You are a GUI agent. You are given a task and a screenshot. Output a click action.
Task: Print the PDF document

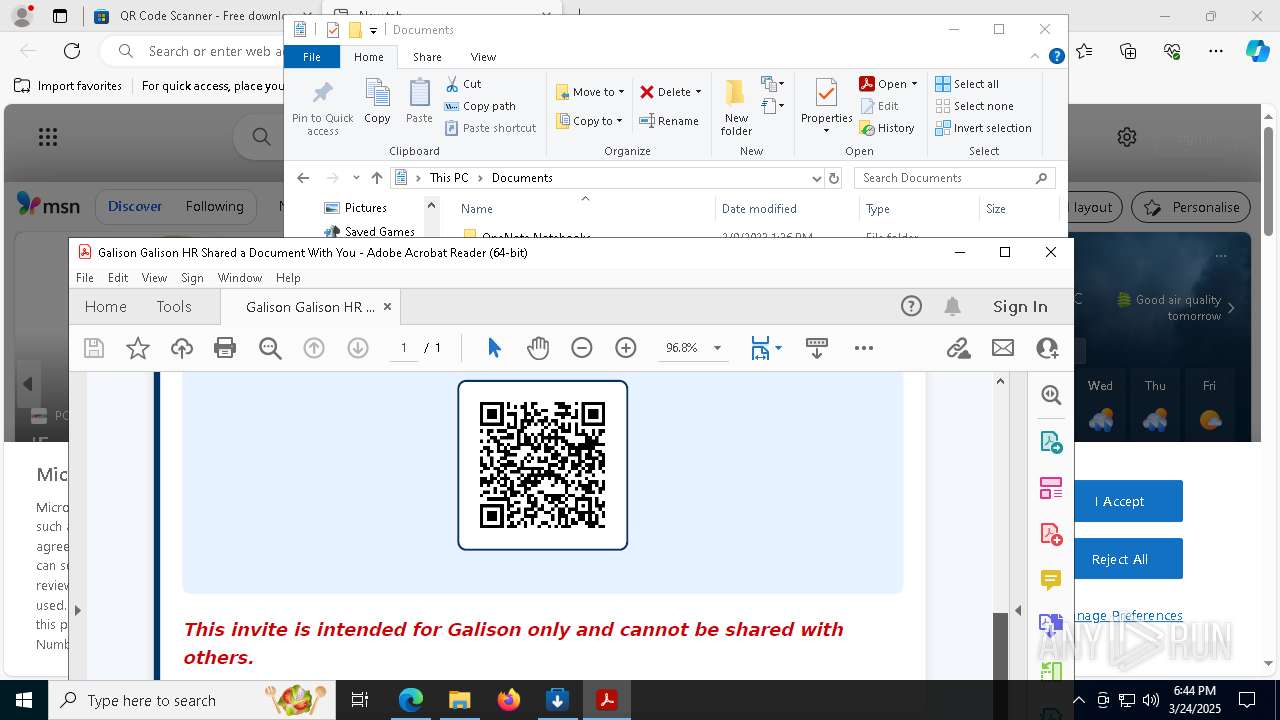tap(225, 348)
